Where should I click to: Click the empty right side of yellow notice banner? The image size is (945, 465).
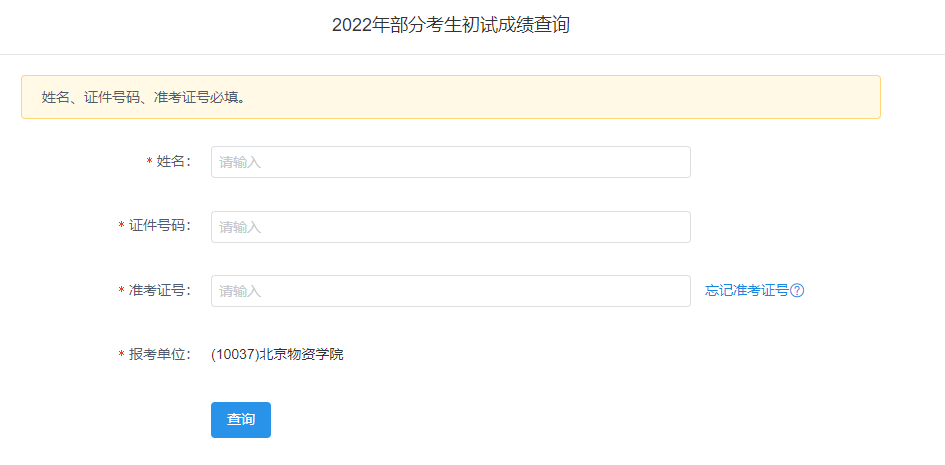[700, 97]
